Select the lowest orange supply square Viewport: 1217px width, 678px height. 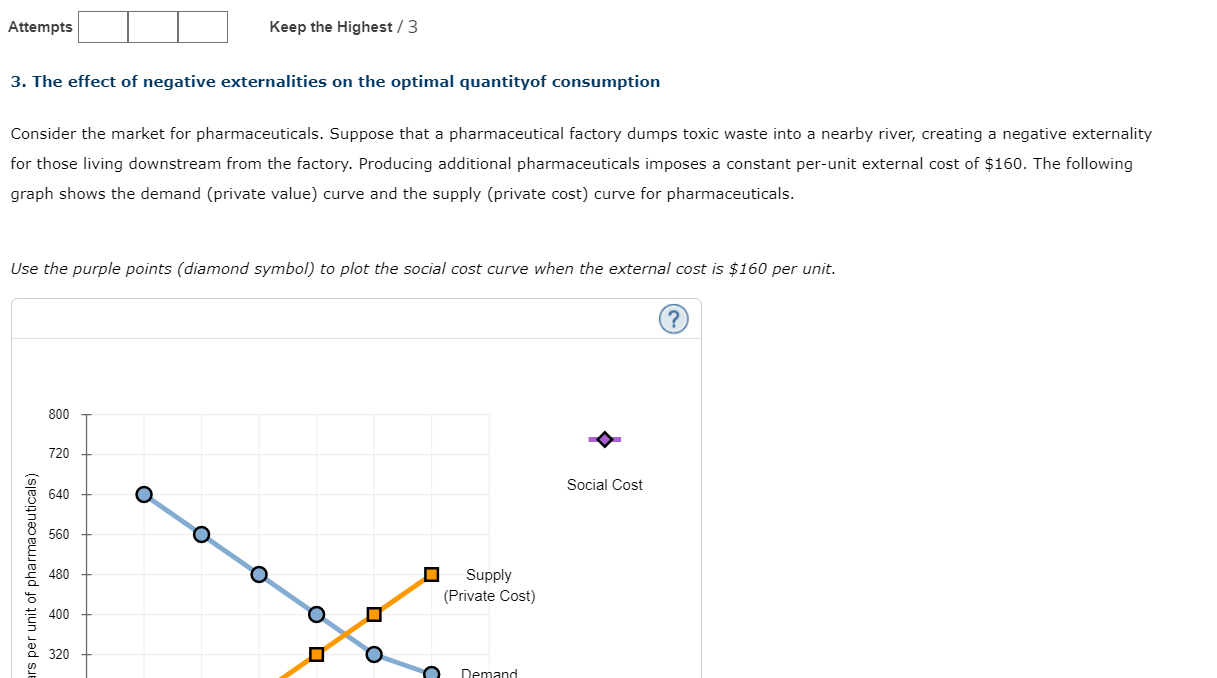point(315,654)
